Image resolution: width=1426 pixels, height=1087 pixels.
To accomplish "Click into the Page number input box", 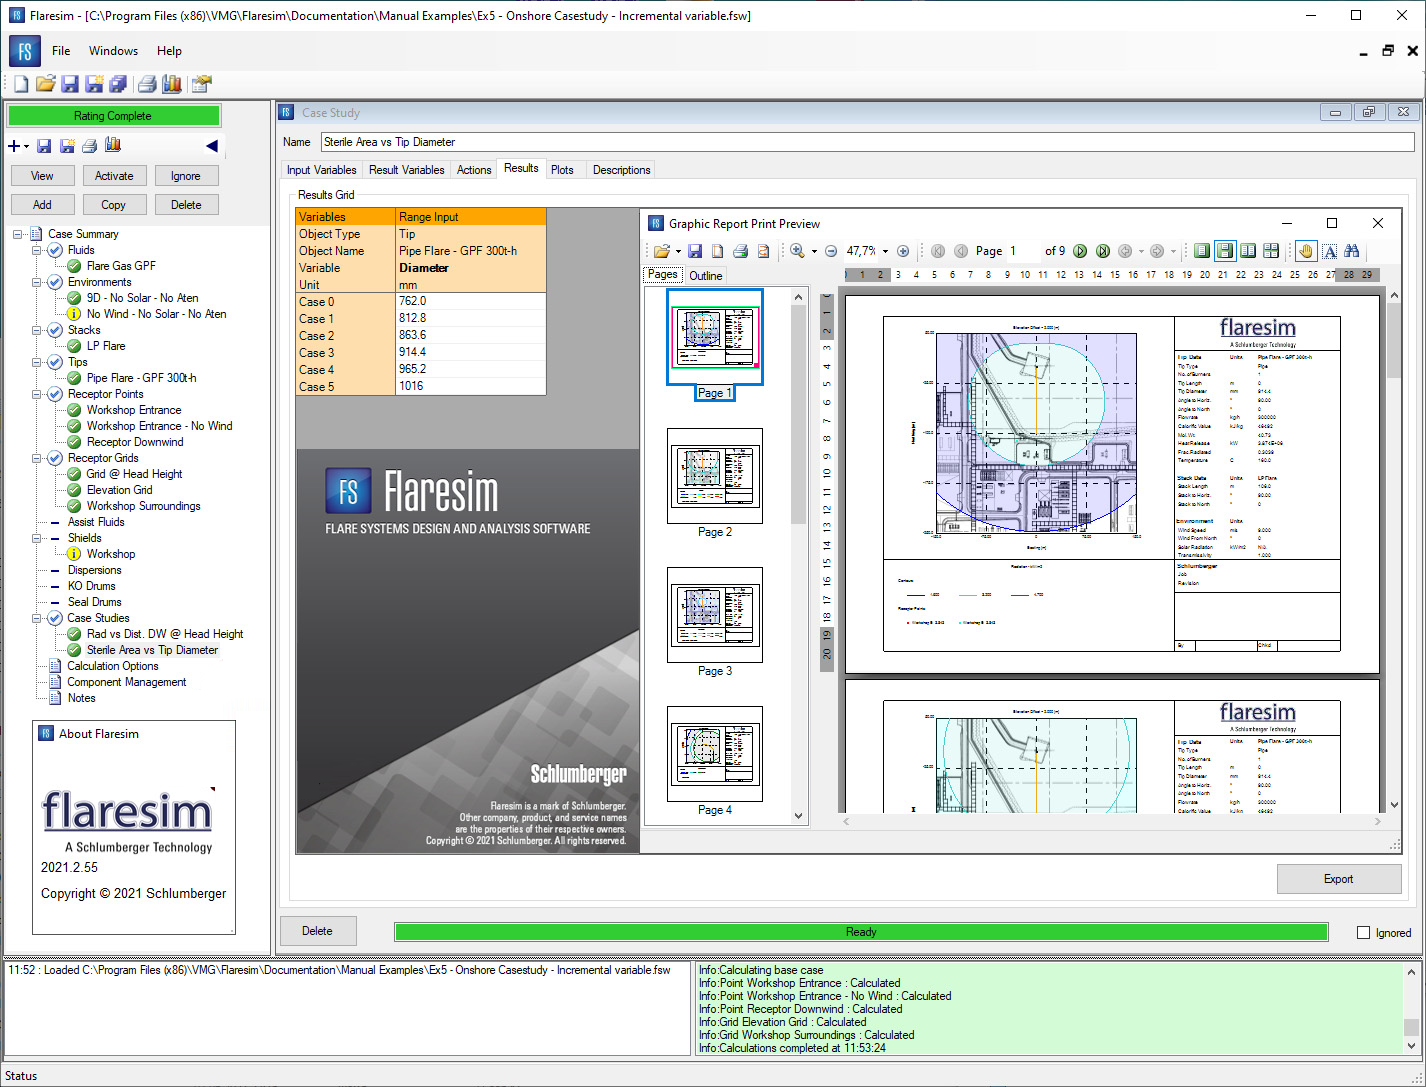I will [1023, 251].
